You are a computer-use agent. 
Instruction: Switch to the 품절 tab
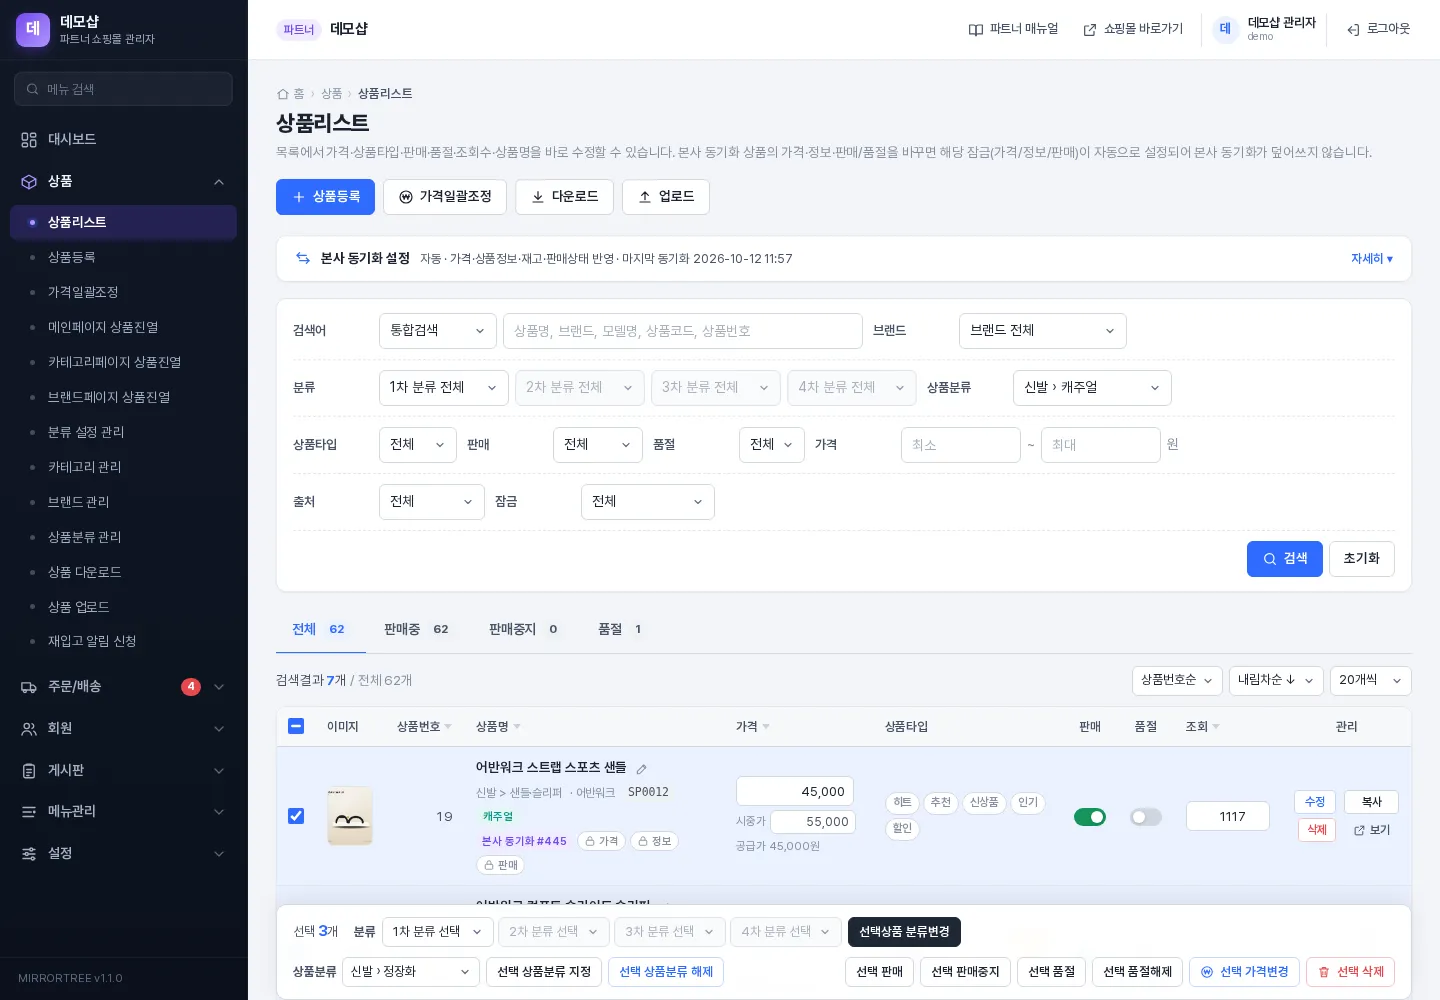pos(620,629)
